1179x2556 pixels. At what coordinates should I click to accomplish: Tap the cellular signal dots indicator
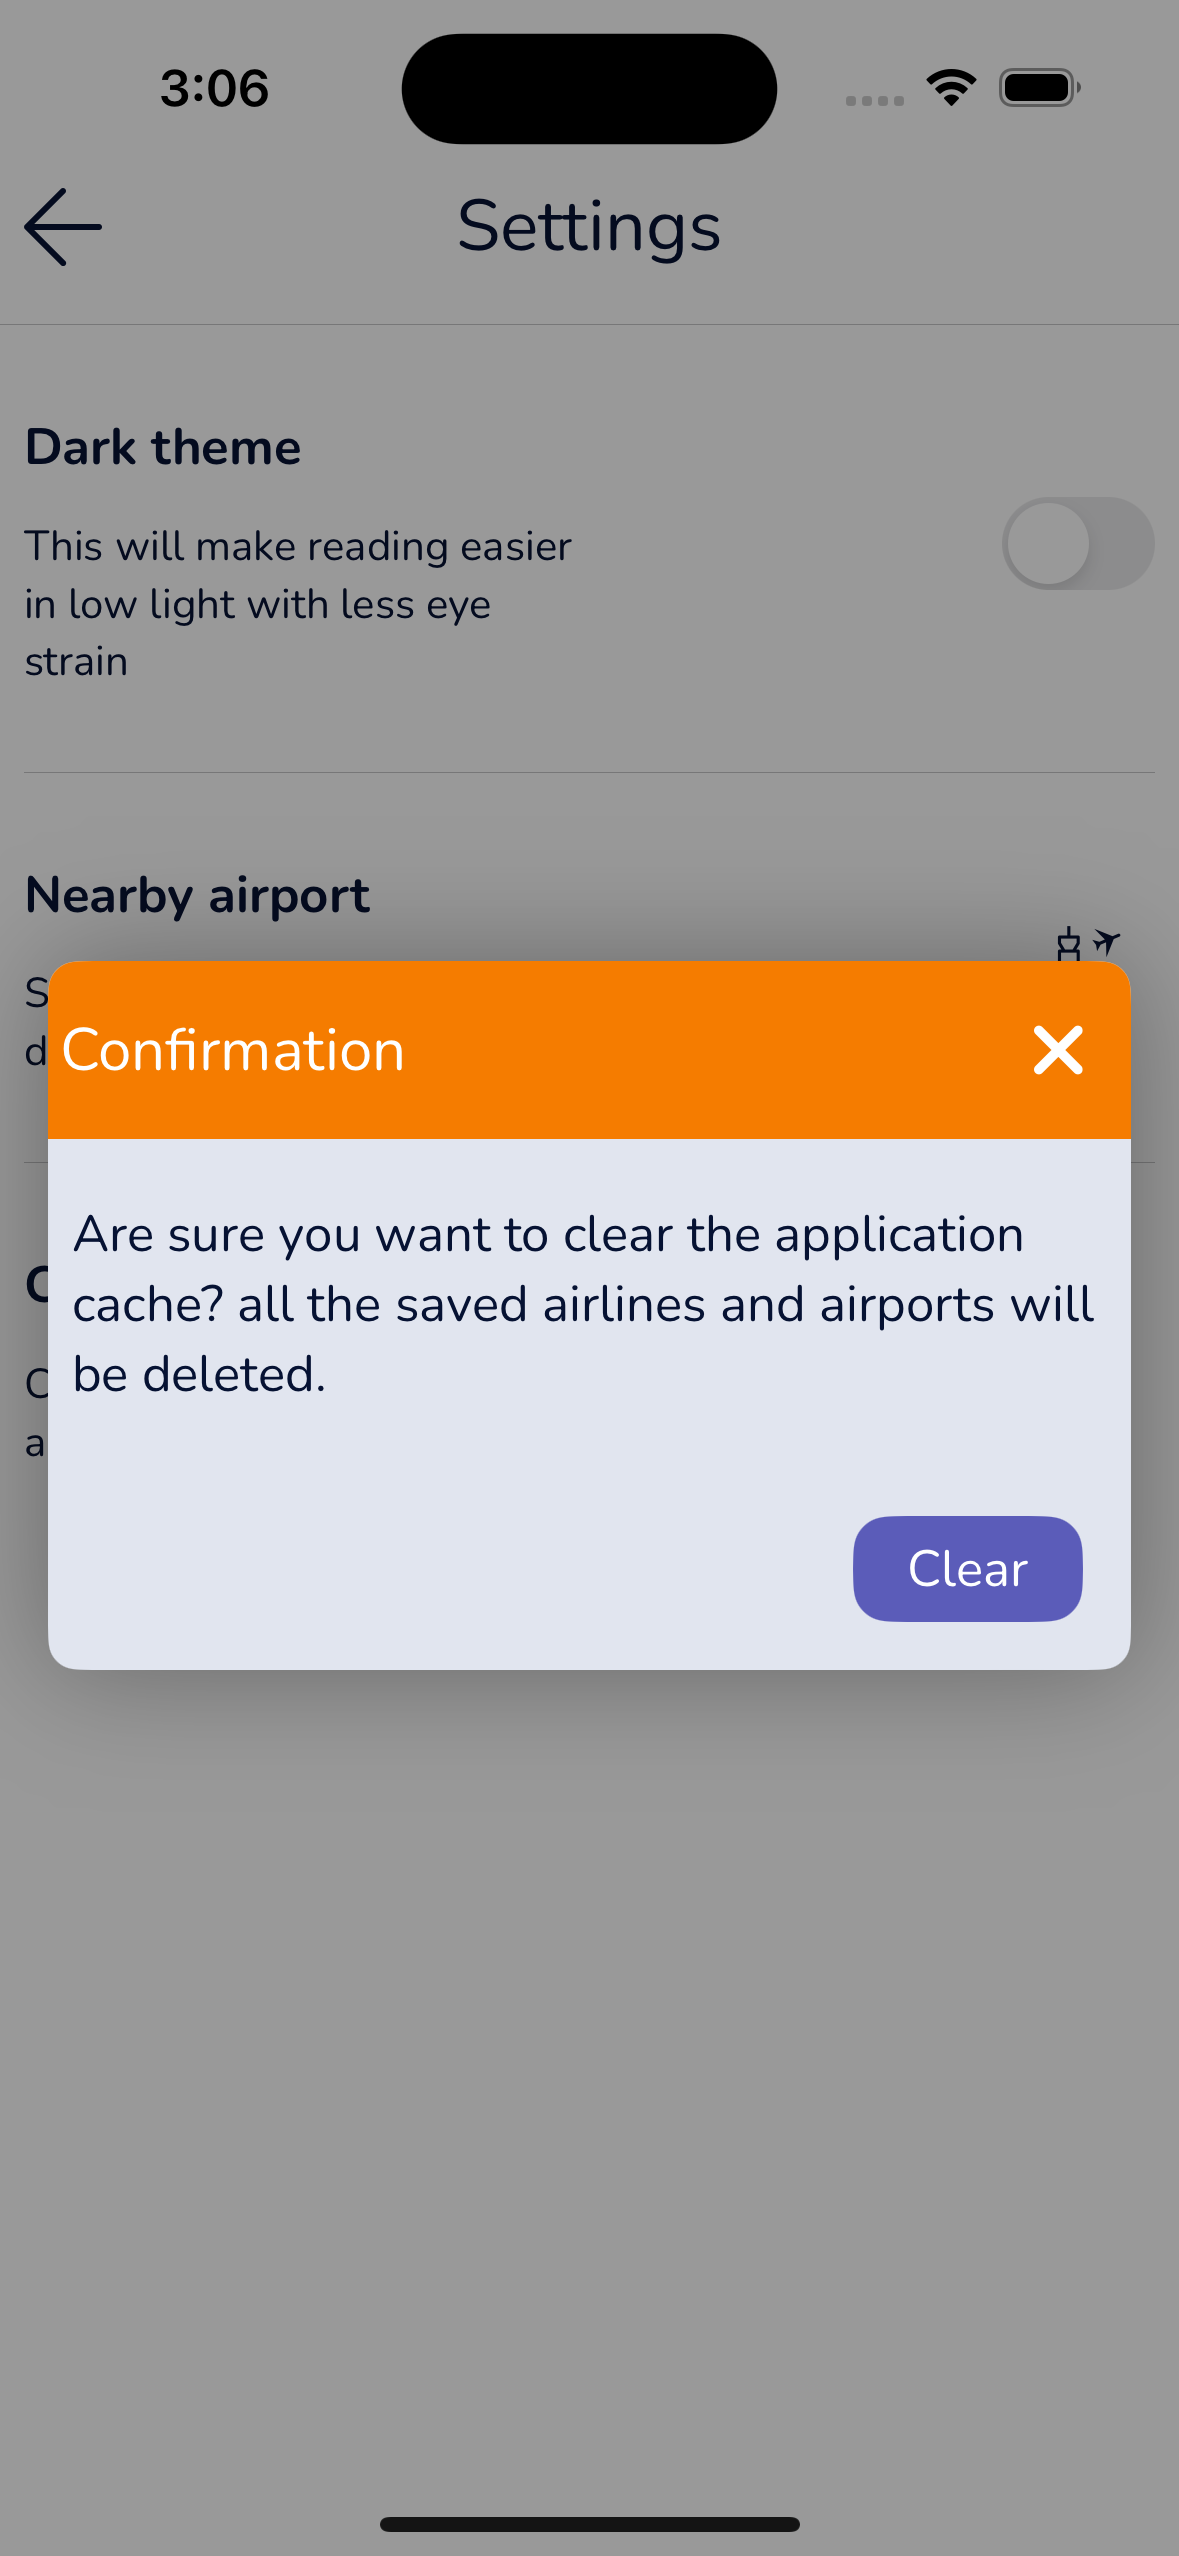pyautogui.click(x=872, y=100)
